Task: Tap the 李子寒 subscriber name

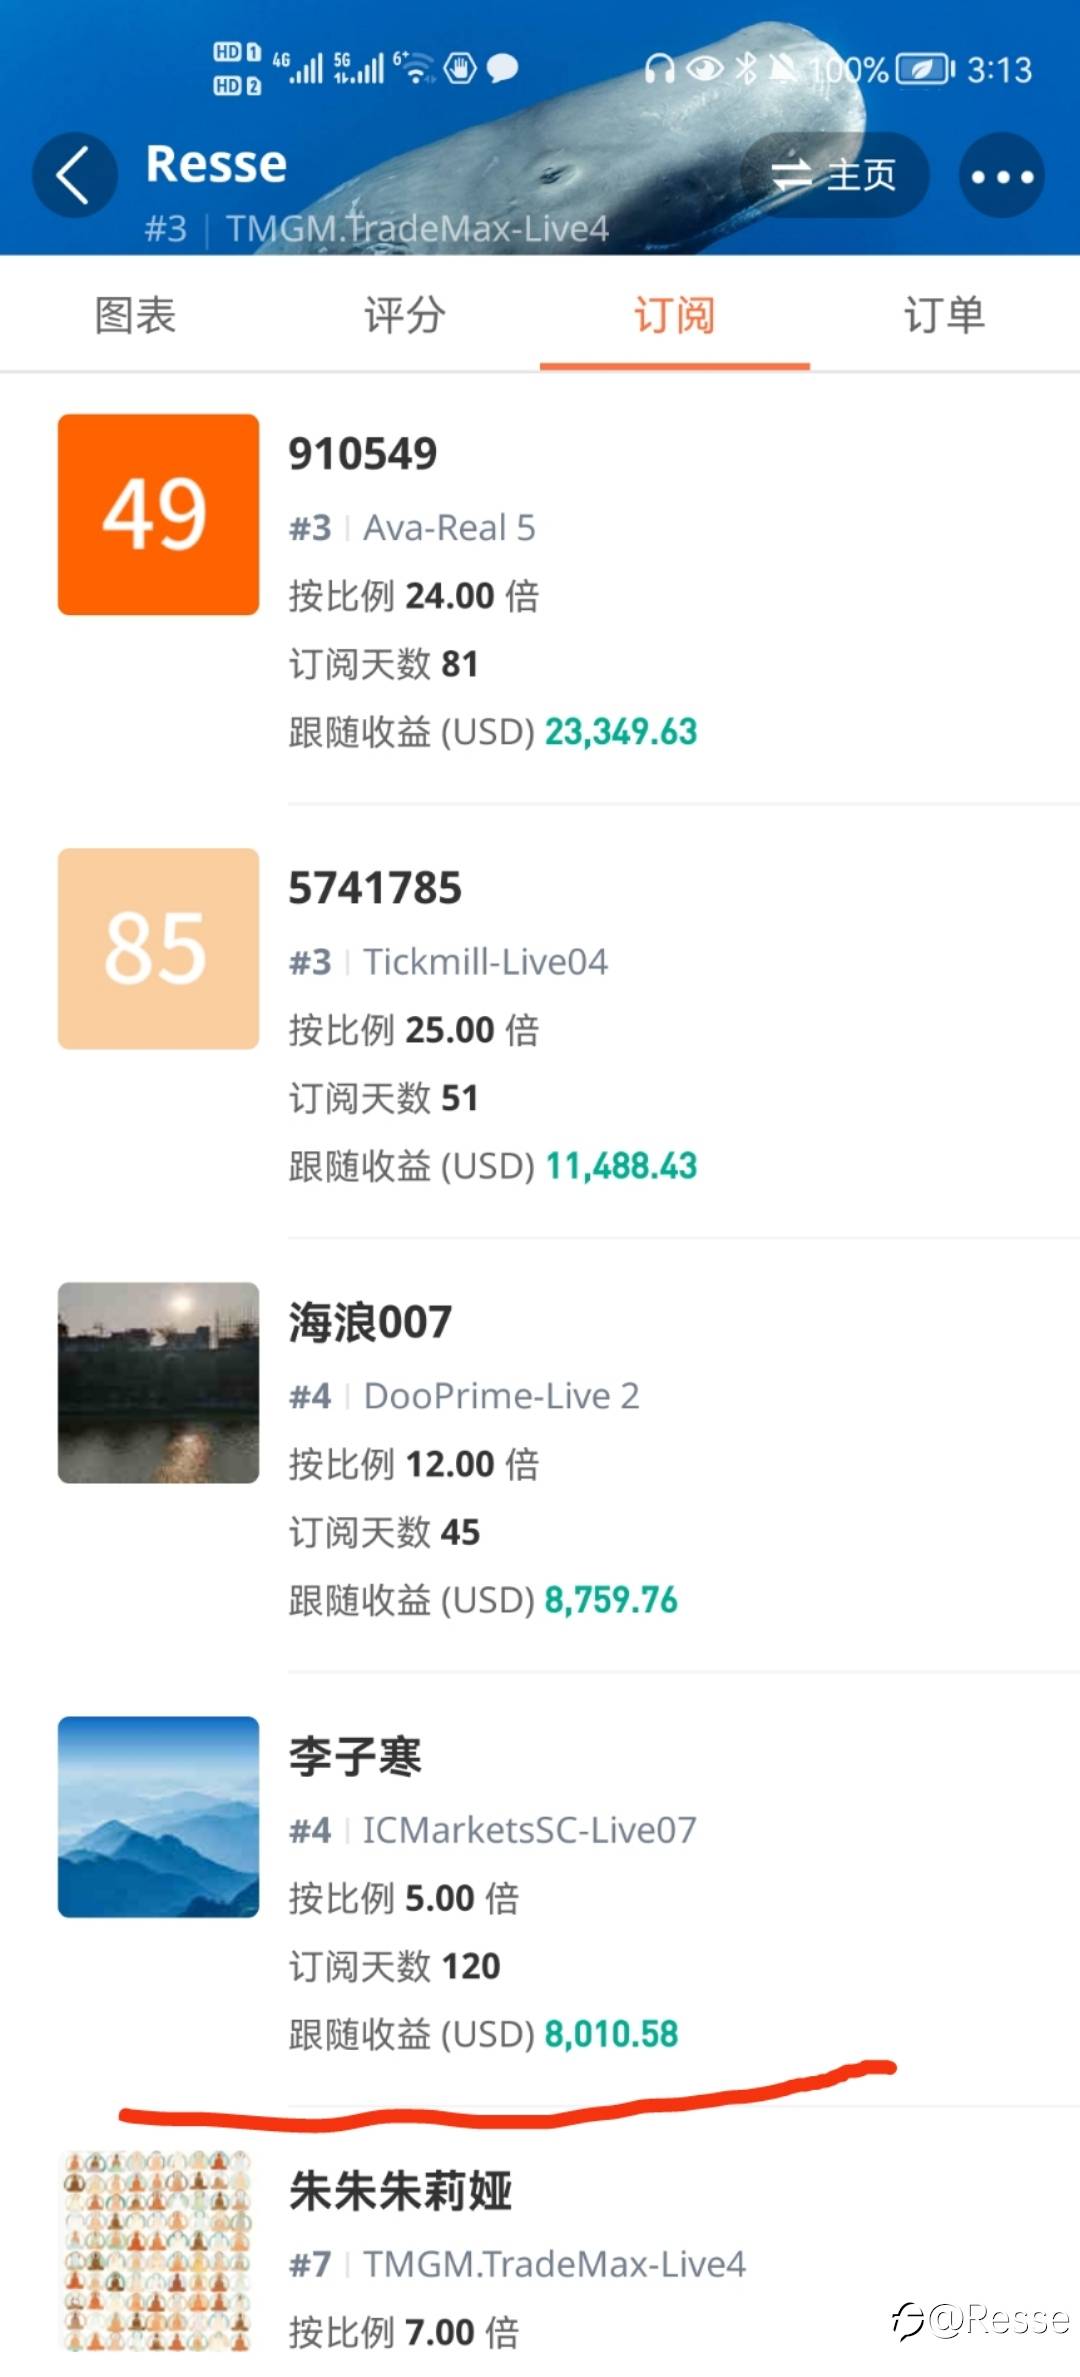Action: (355, 1756)
